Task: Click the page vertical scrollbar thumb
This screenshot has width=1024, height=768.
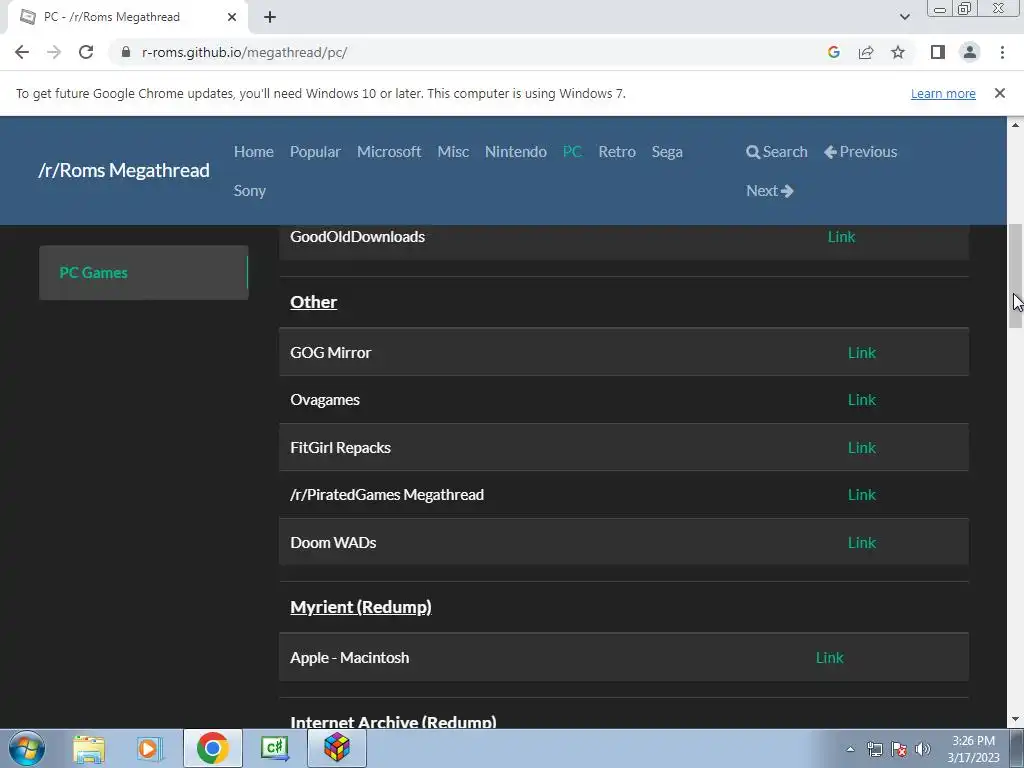Action: pyautogui.click(x=1016, y=276)
